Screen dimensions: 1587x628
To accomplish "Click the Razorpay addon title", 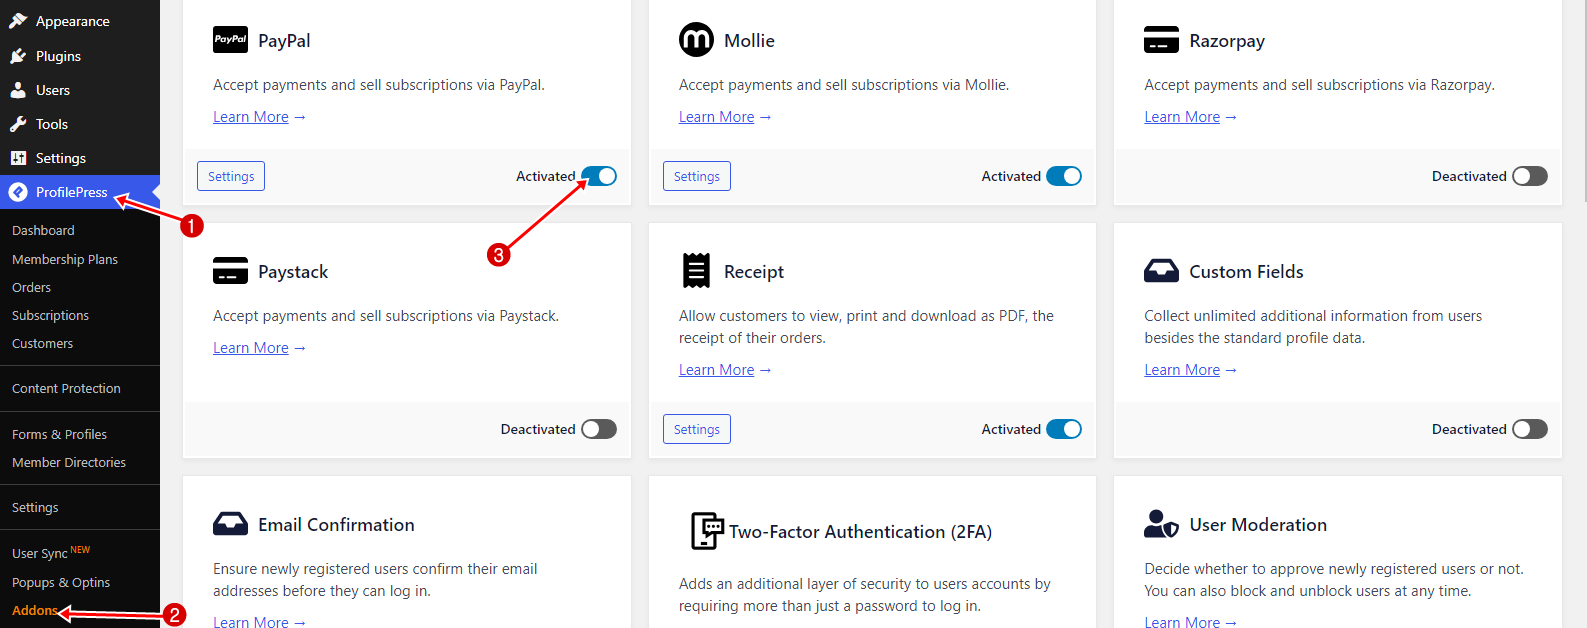I will [x=1227, y=41].
